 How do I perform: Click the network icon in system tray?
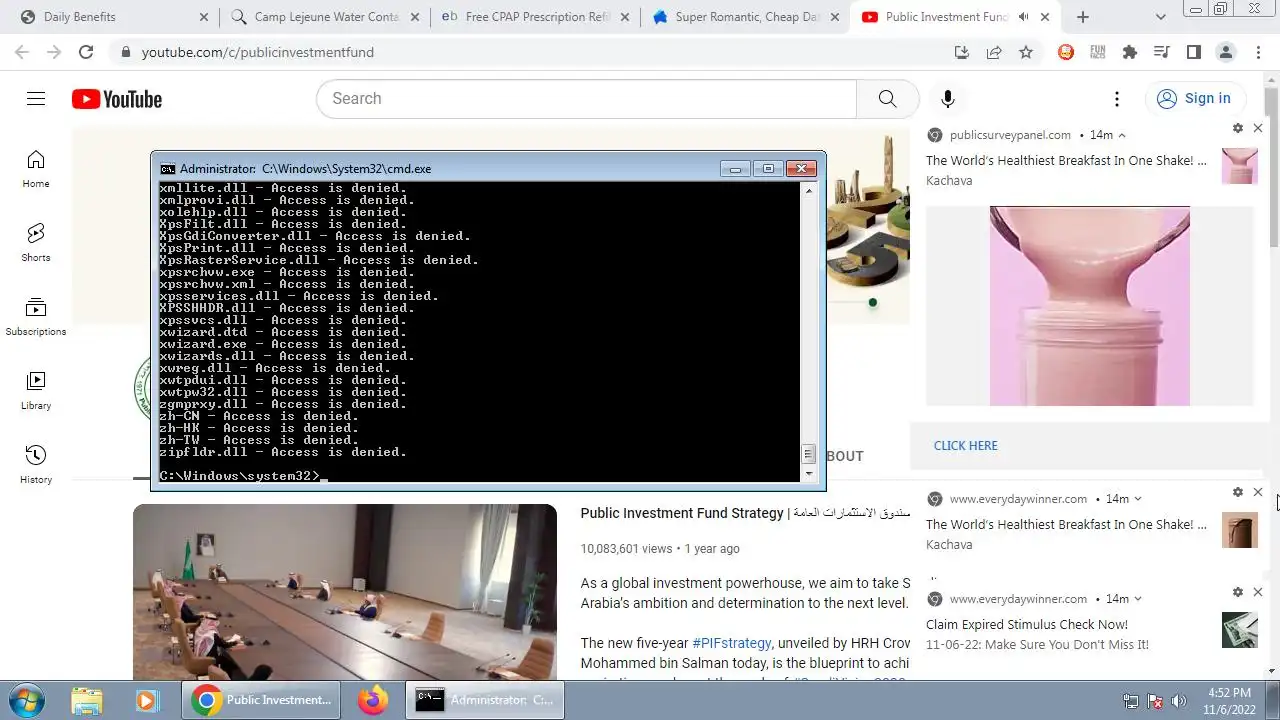[x=1131, y=701]
